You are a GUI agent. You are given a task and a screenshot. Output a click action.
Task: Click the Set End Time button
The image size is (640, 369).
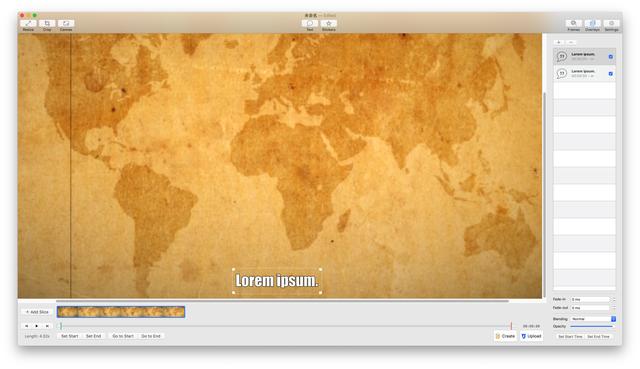click(598, 336)
